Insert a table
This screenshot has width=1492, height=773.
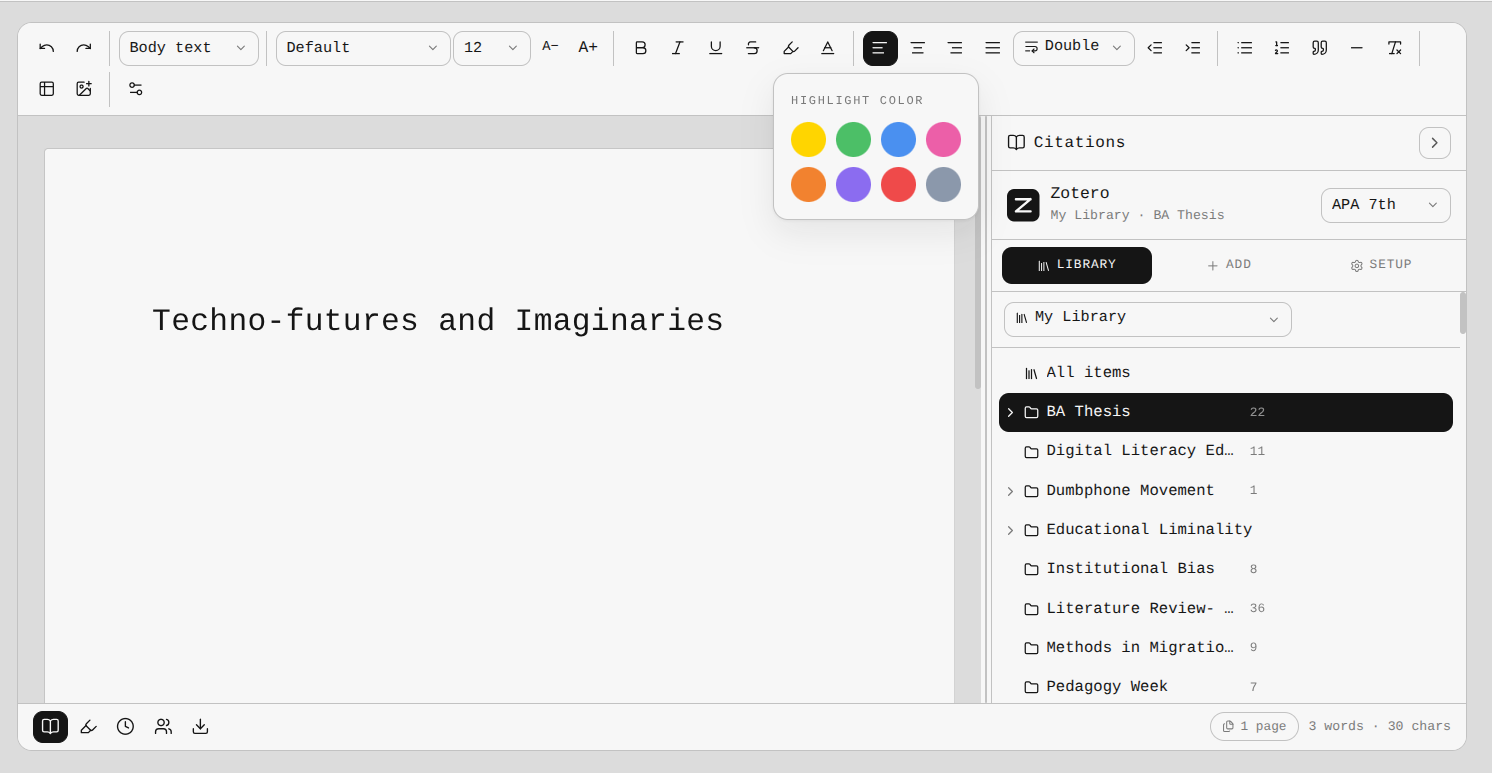click(x=47, y=89)
